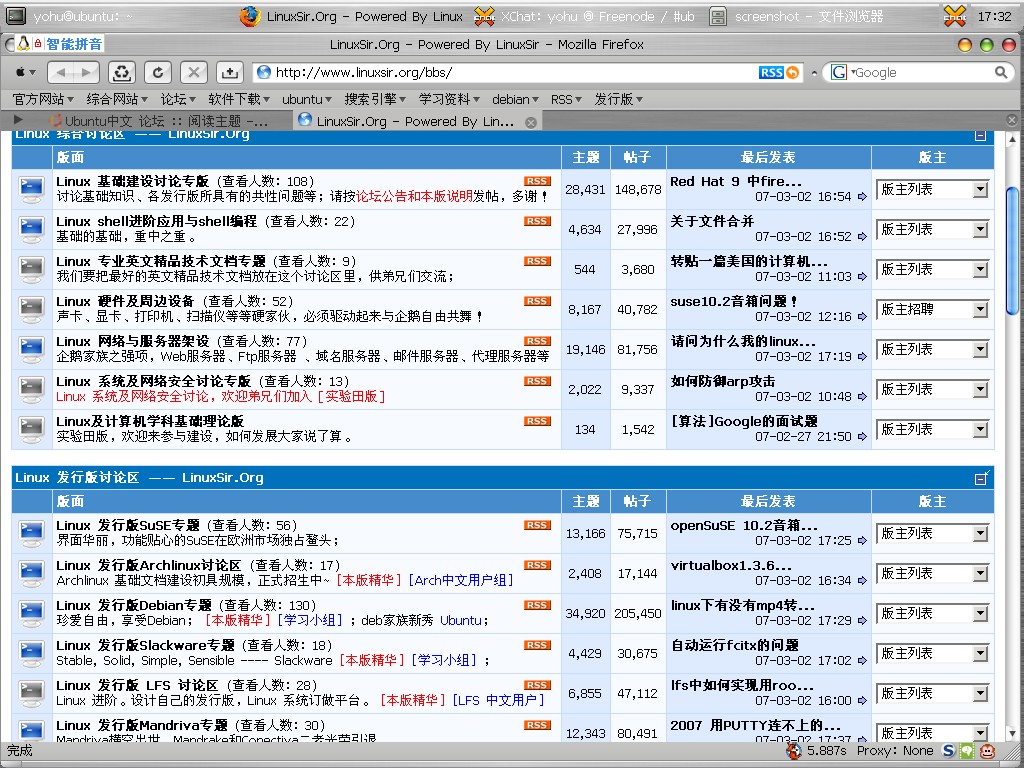The image size is (1024, 768).
Task: Open 版主招聘 dropdown in 硬件及周边设备 row
Action: 932,310
